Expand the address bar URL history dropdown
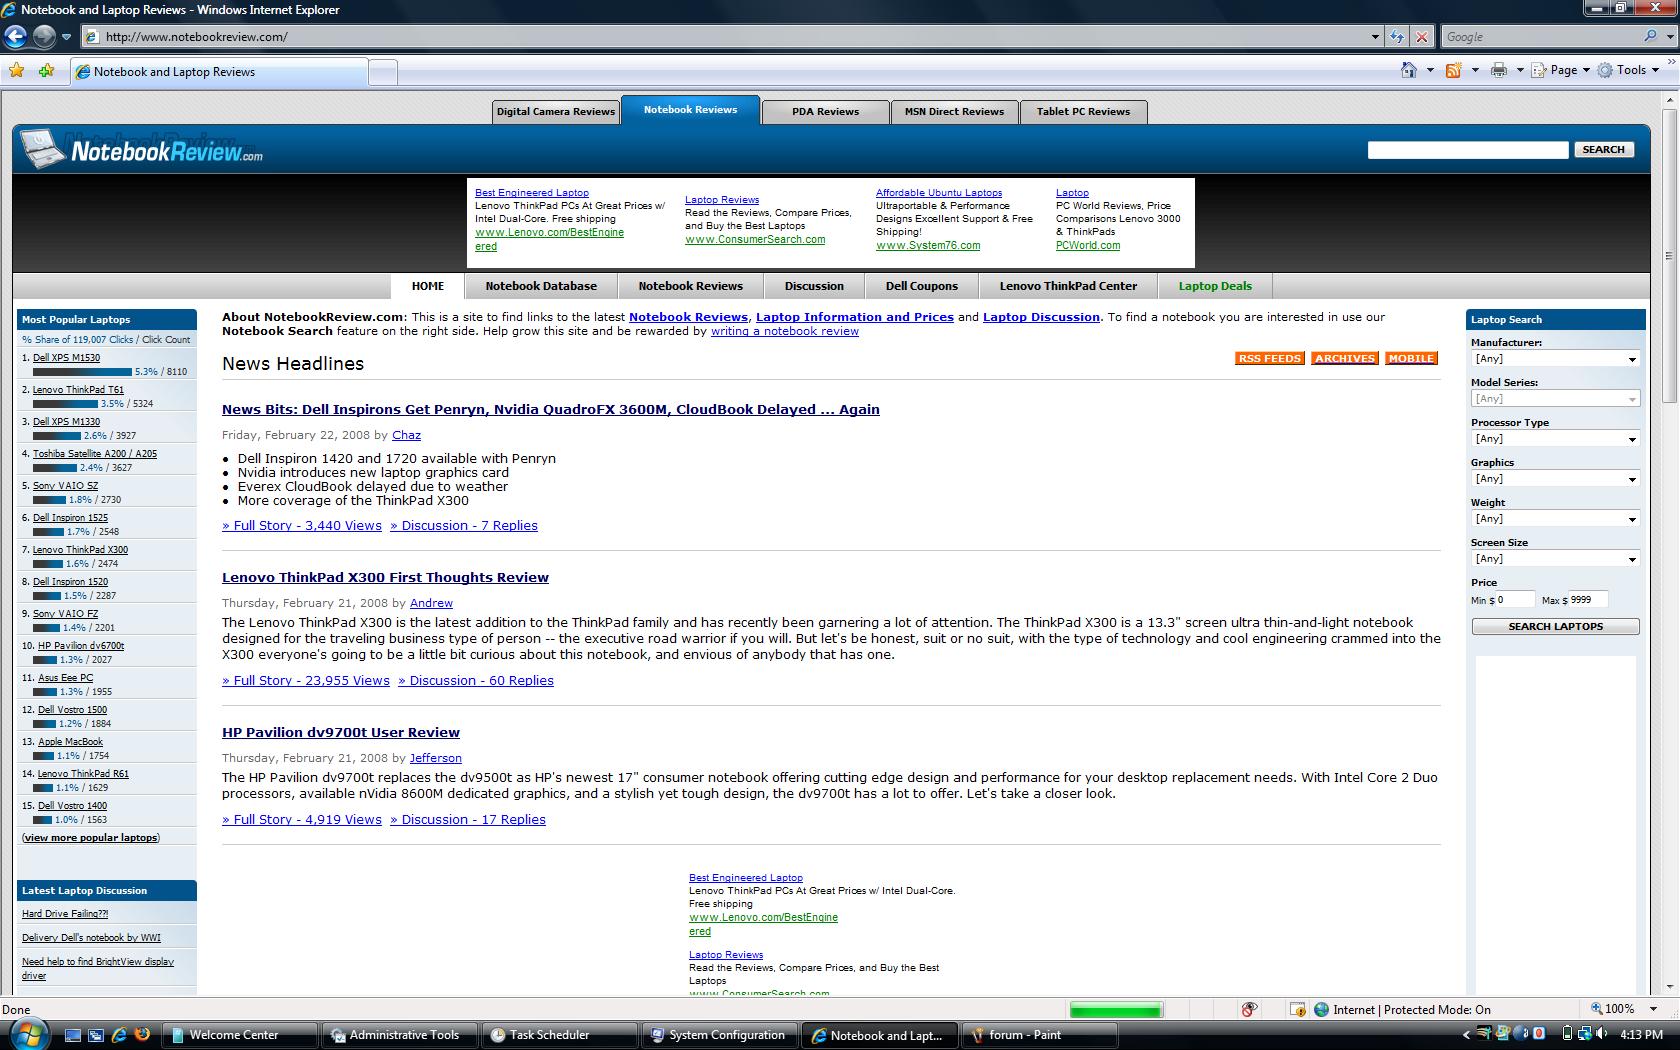Image resolution: width=1680 pixels, height=1050 pixels. pyautogui.click(x=1375, y=37)
